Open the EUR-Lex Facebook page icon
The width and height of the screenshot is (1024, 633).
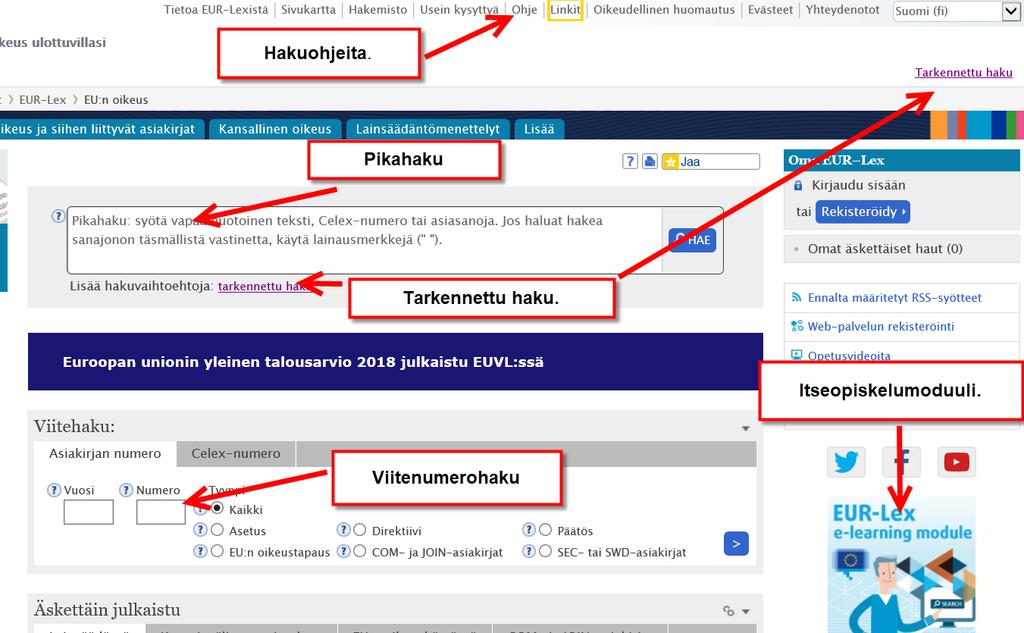901,462
